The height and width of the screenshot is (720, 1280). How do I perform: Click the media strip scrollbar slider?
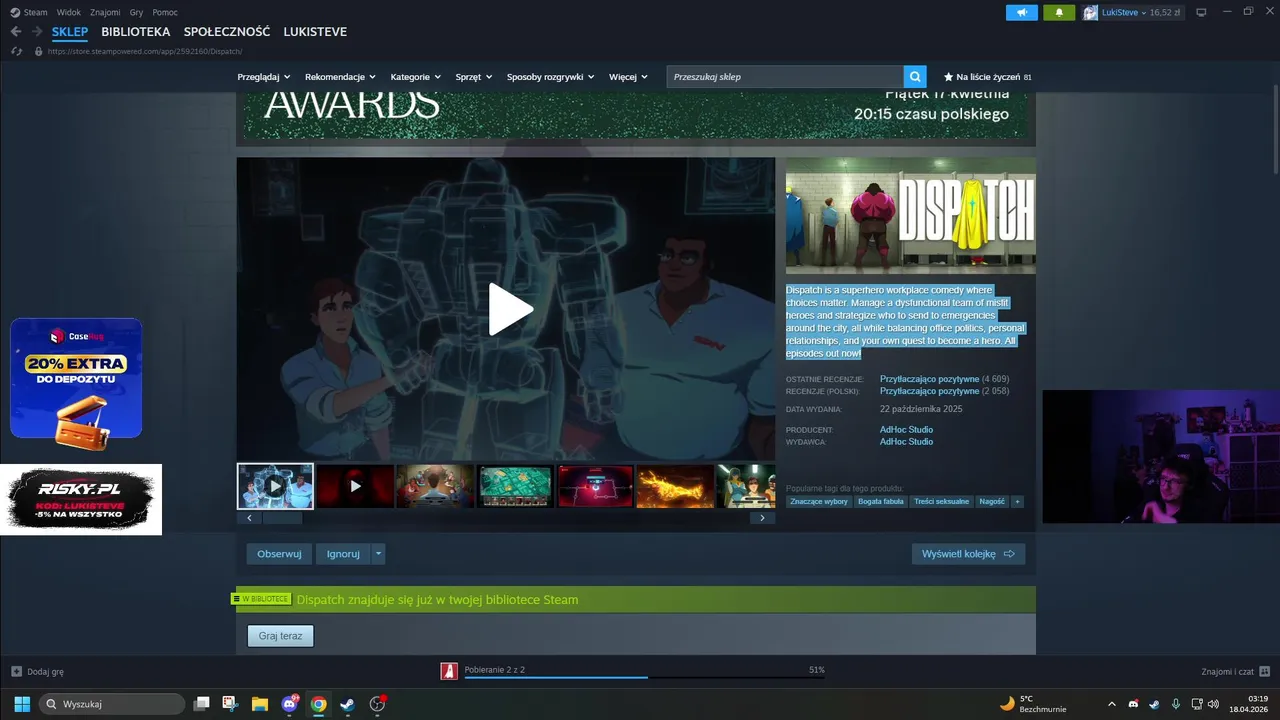[282, 518]
